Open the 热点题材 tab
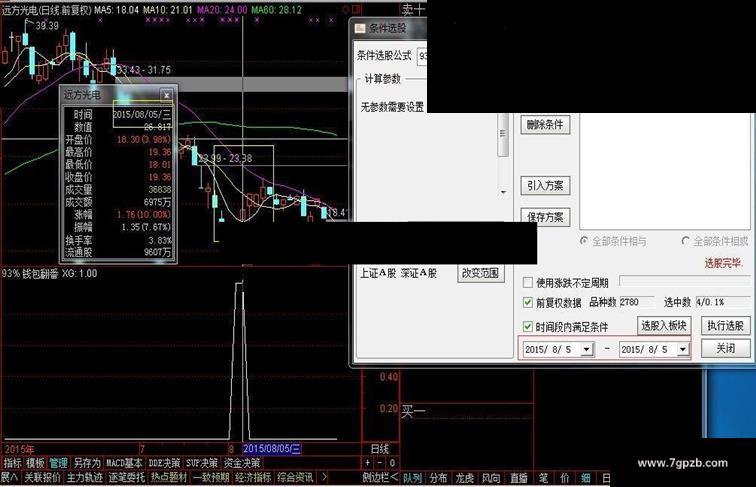Viewport: 756px width, 487px height. [168, 477]
